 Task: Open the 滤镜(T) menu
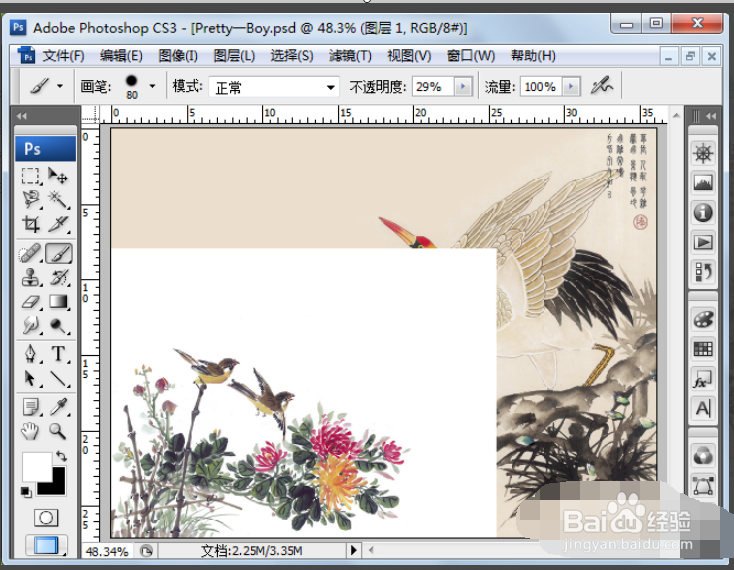pyautogui.click(x=350, y=56)
